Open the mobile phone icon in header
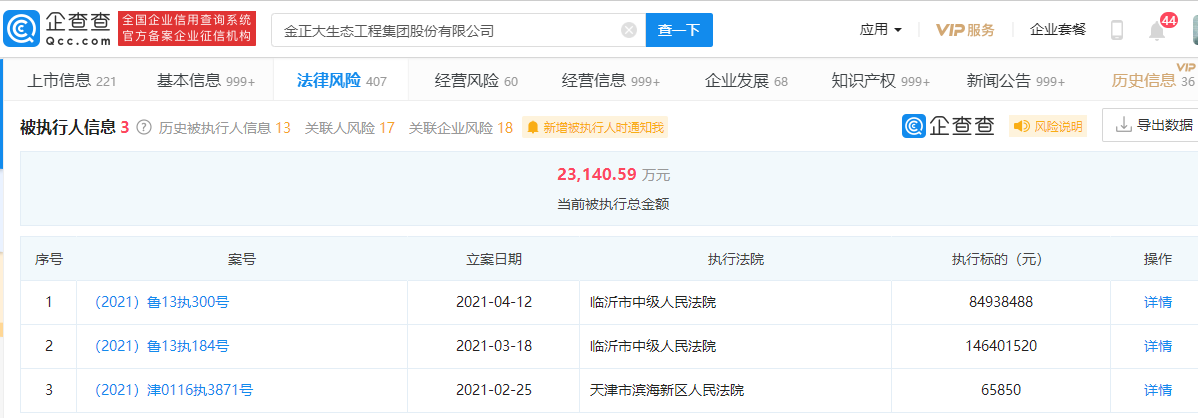The height and width of the screenshot is (418, 1198). pyautogui.click(x=1117, y=31)
